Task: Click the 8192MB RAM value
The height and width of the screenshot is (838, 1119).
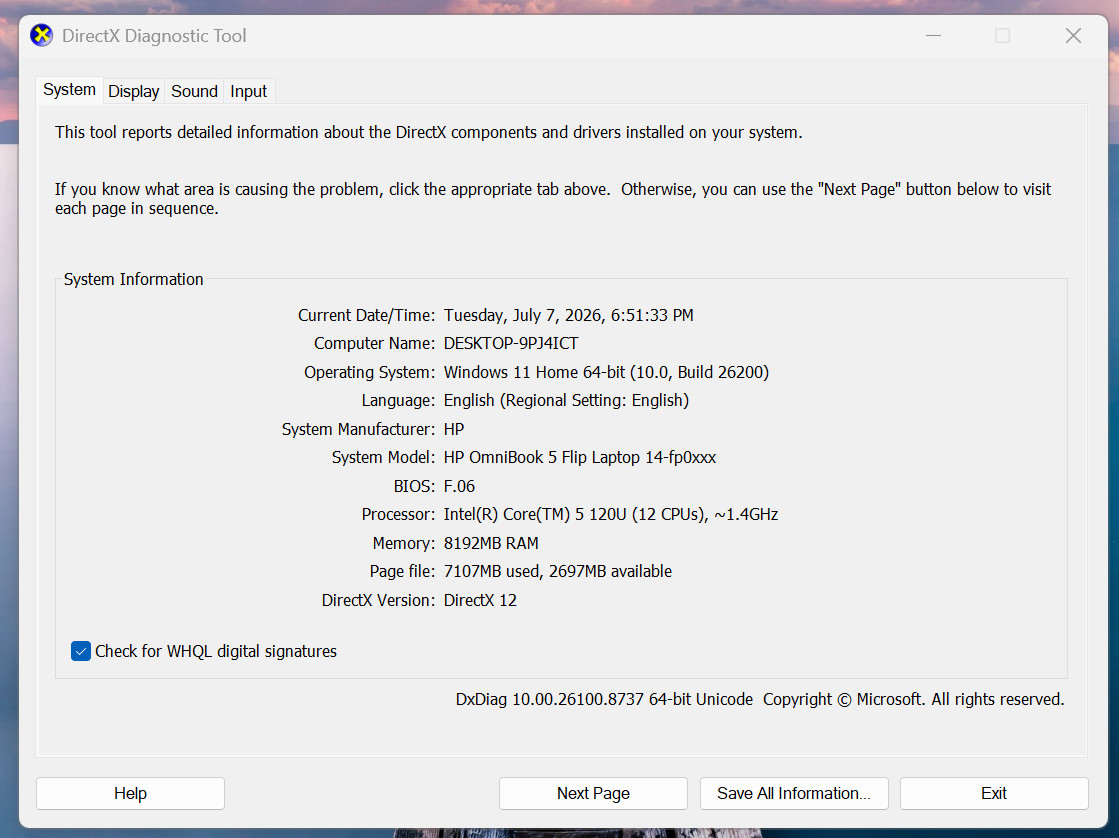Action: coord(491,543)
